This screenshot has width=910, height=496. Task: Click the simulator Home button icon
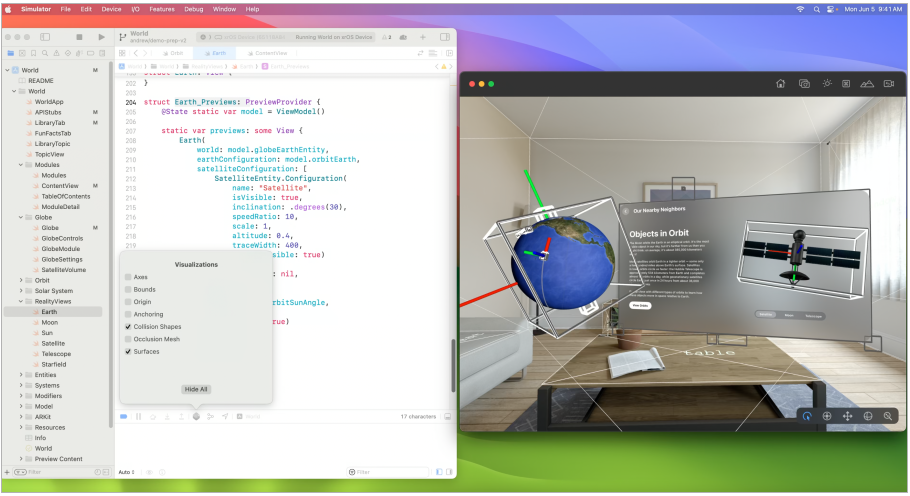coord(780,84)
